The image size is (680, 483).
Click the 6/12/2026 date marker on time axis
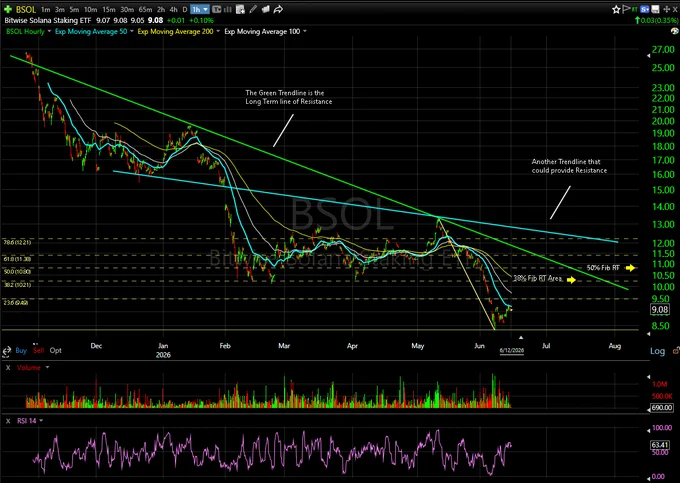coord(512,350)
